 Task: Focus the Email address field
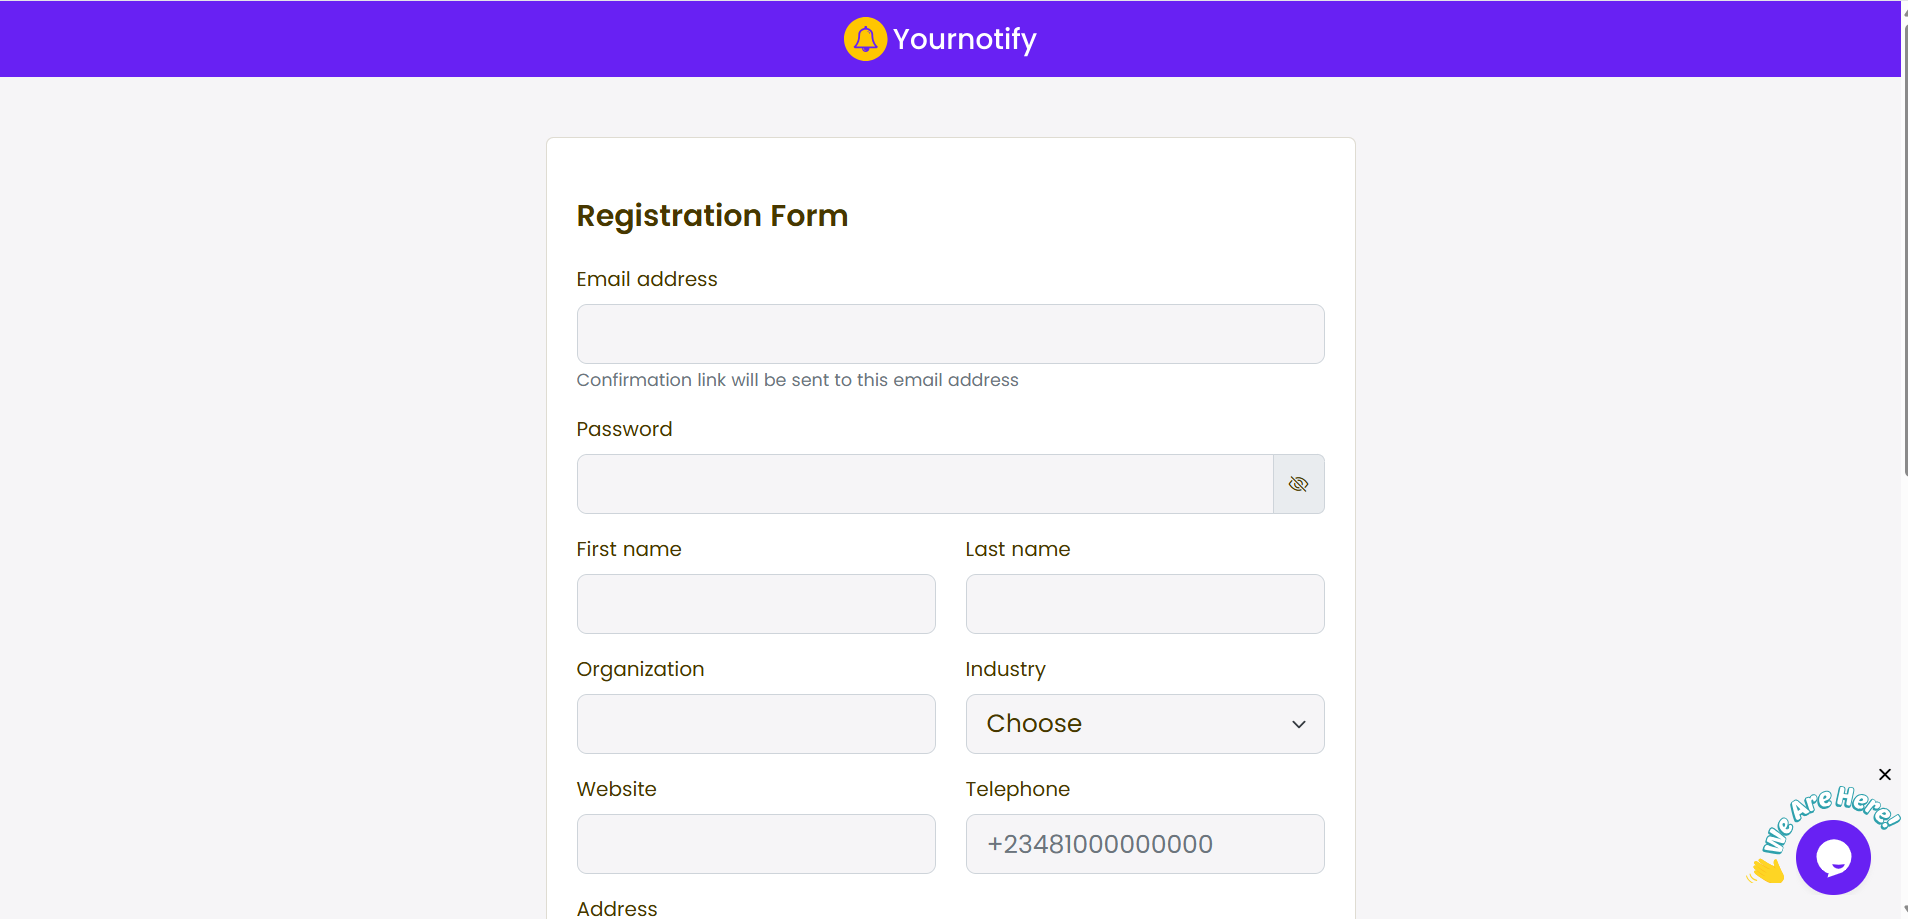[x=950, y=334]
